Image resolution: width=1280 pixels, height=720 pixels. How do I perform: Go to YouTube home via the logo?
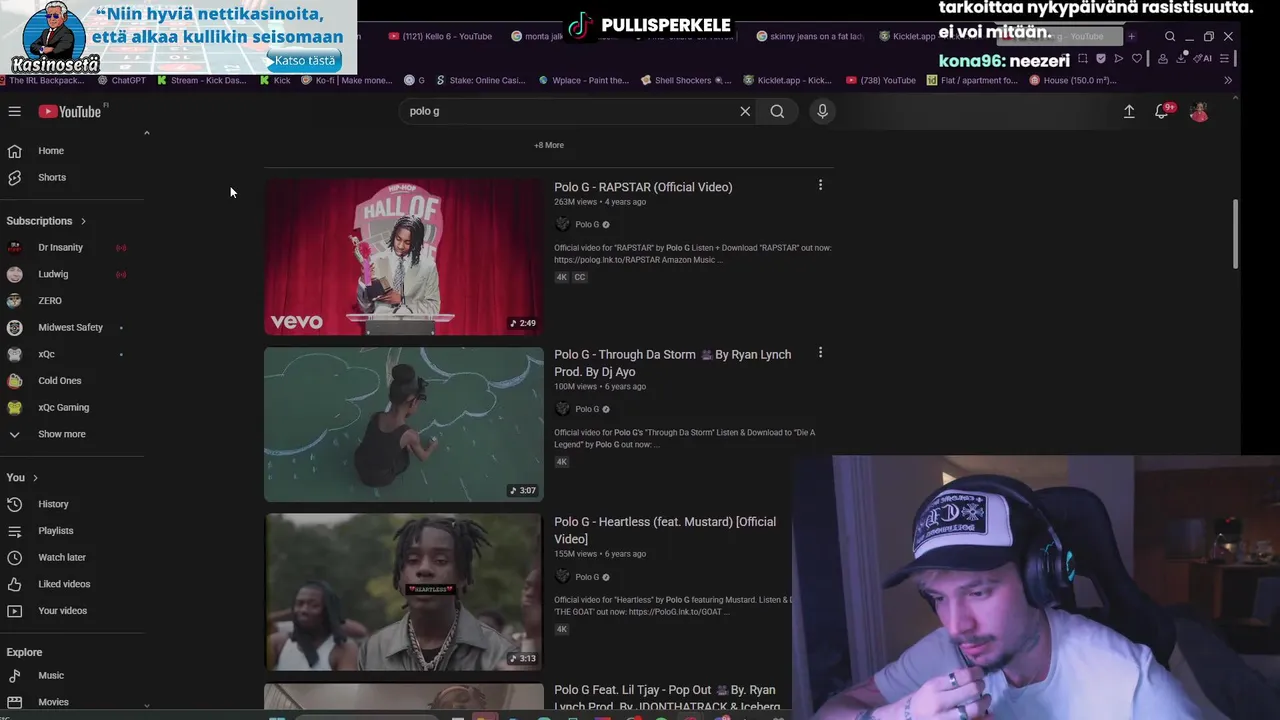pyautogui.click(x=70, y=112)
